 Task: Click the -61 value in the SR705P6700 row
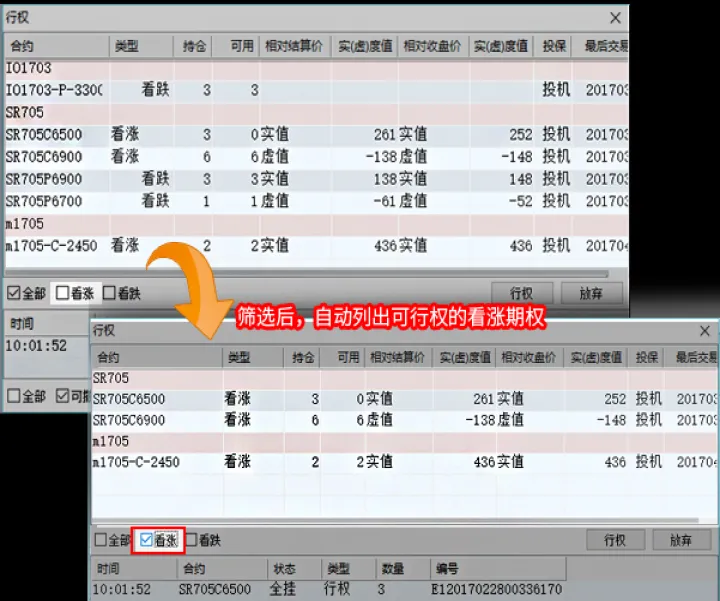point(384,201)
